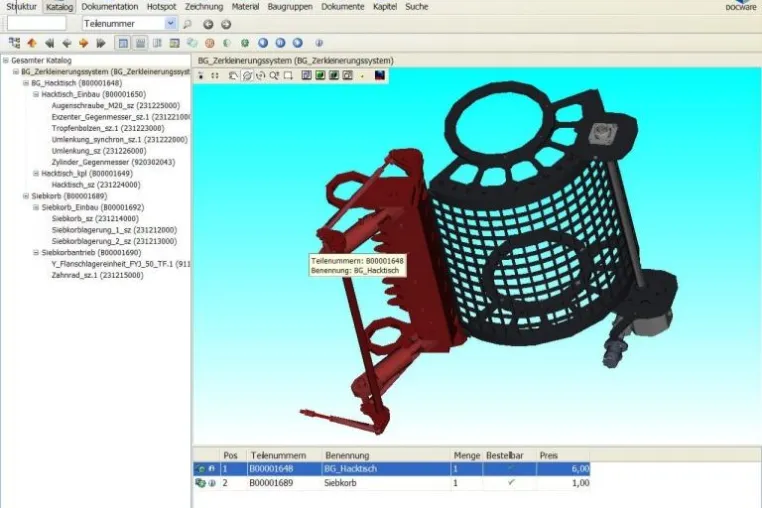The width and height of the screenshot is (762, 508).
Task: Collapse the Siebkorbantrieb (B00001690) tree node
Action: coord(36,252)
